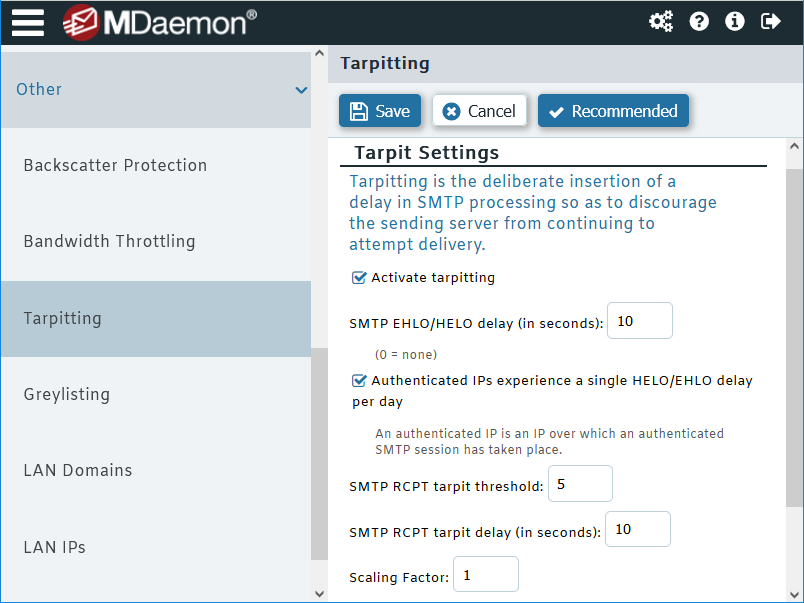The width and height of the screenshot is (804, 603).
Task: Disable the Activate tarpitting checkbox
Action: click(359, 277)
